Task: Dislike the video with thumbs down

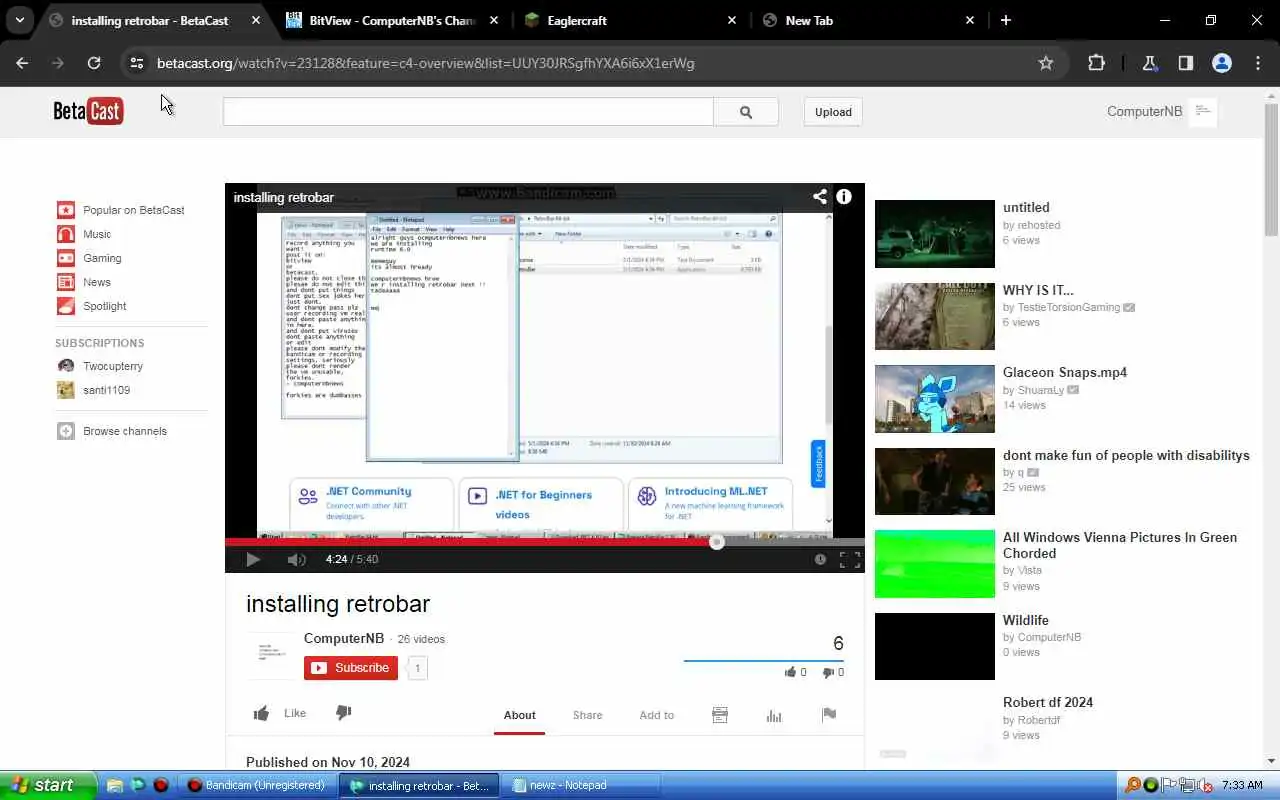Action: pos(343,713)
